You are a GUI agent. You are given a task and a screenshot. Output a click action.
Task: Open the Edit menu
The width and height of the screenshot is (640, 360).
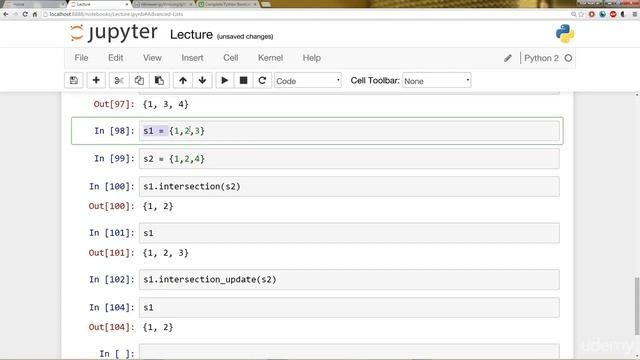[x=116, y=58]
